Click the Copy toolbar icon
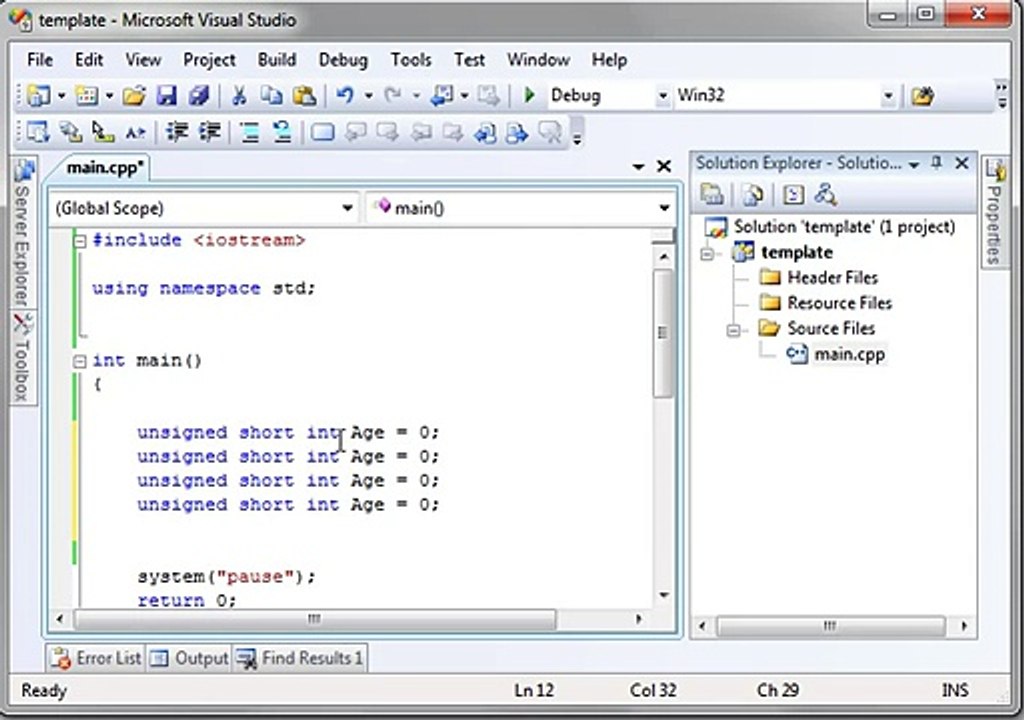The height and width of the screenshot is (720, 1024). point(271,96)
